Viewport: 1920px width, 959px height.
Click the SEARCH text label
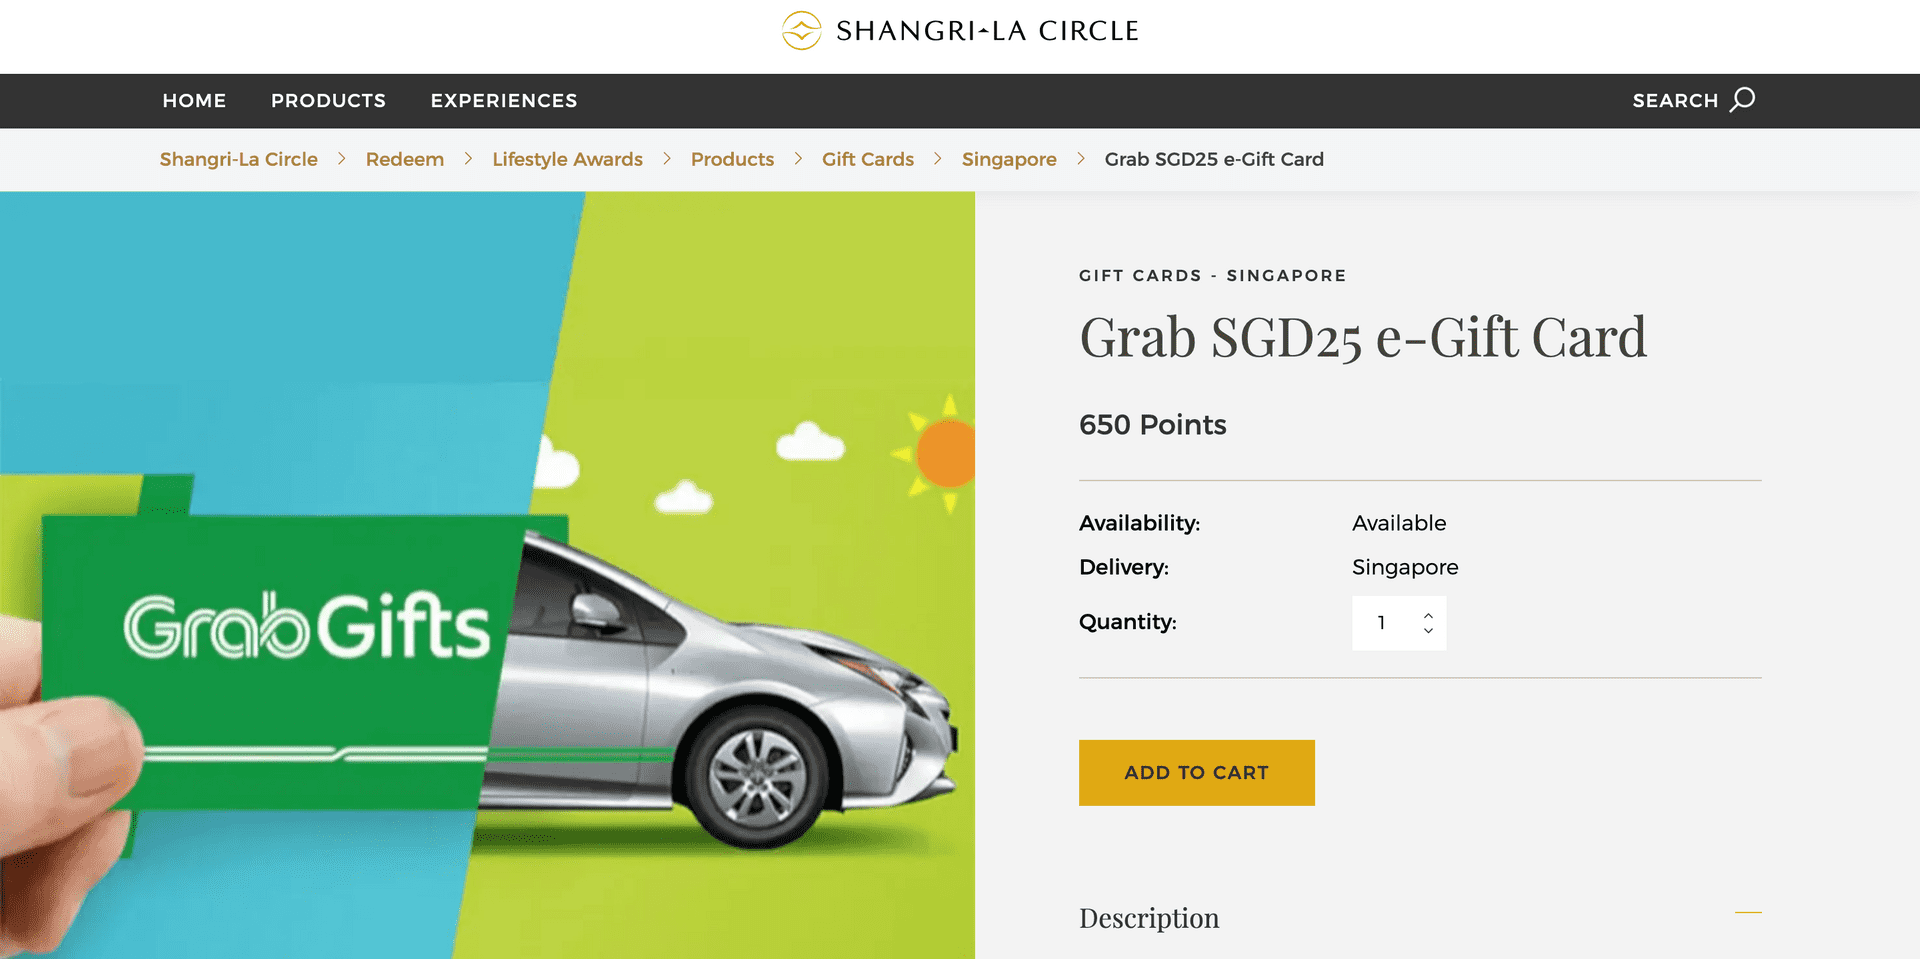point(1675,100)
